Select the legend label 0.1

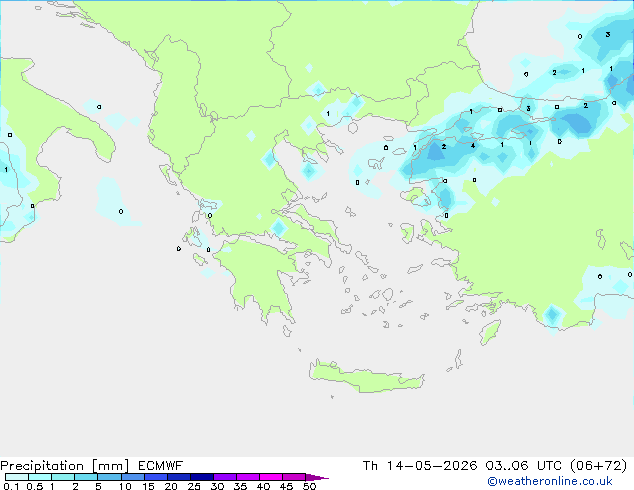[x=11, y=486]
